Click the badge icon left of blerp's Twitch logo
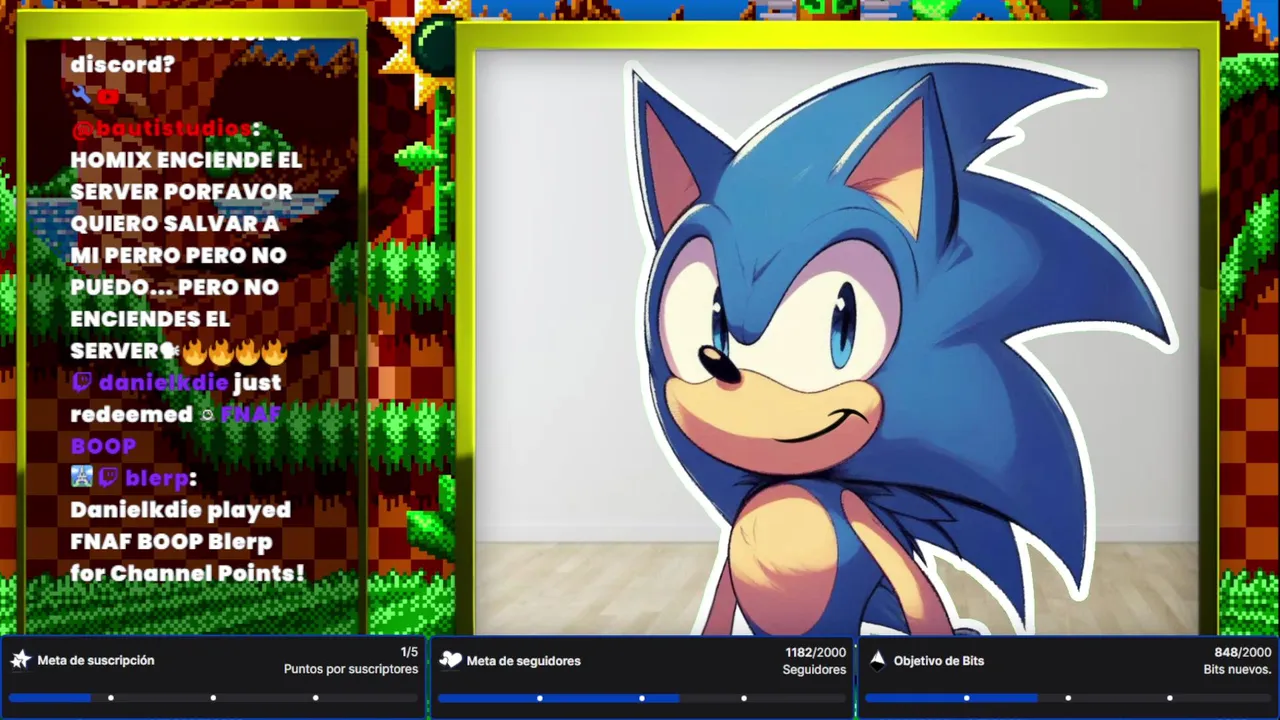Viewport: 1280px width, 720px height. point(81,478)
